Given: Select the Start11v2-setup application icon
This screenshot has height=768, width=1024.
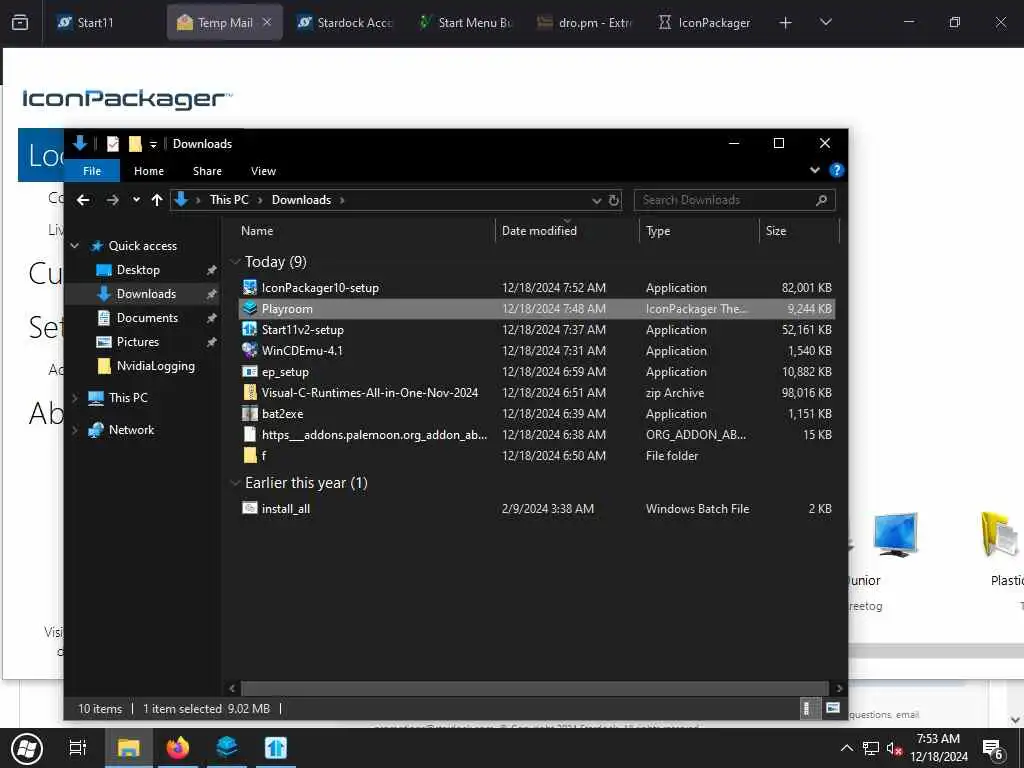Looking at the screenshot, I should coord(249,329).
